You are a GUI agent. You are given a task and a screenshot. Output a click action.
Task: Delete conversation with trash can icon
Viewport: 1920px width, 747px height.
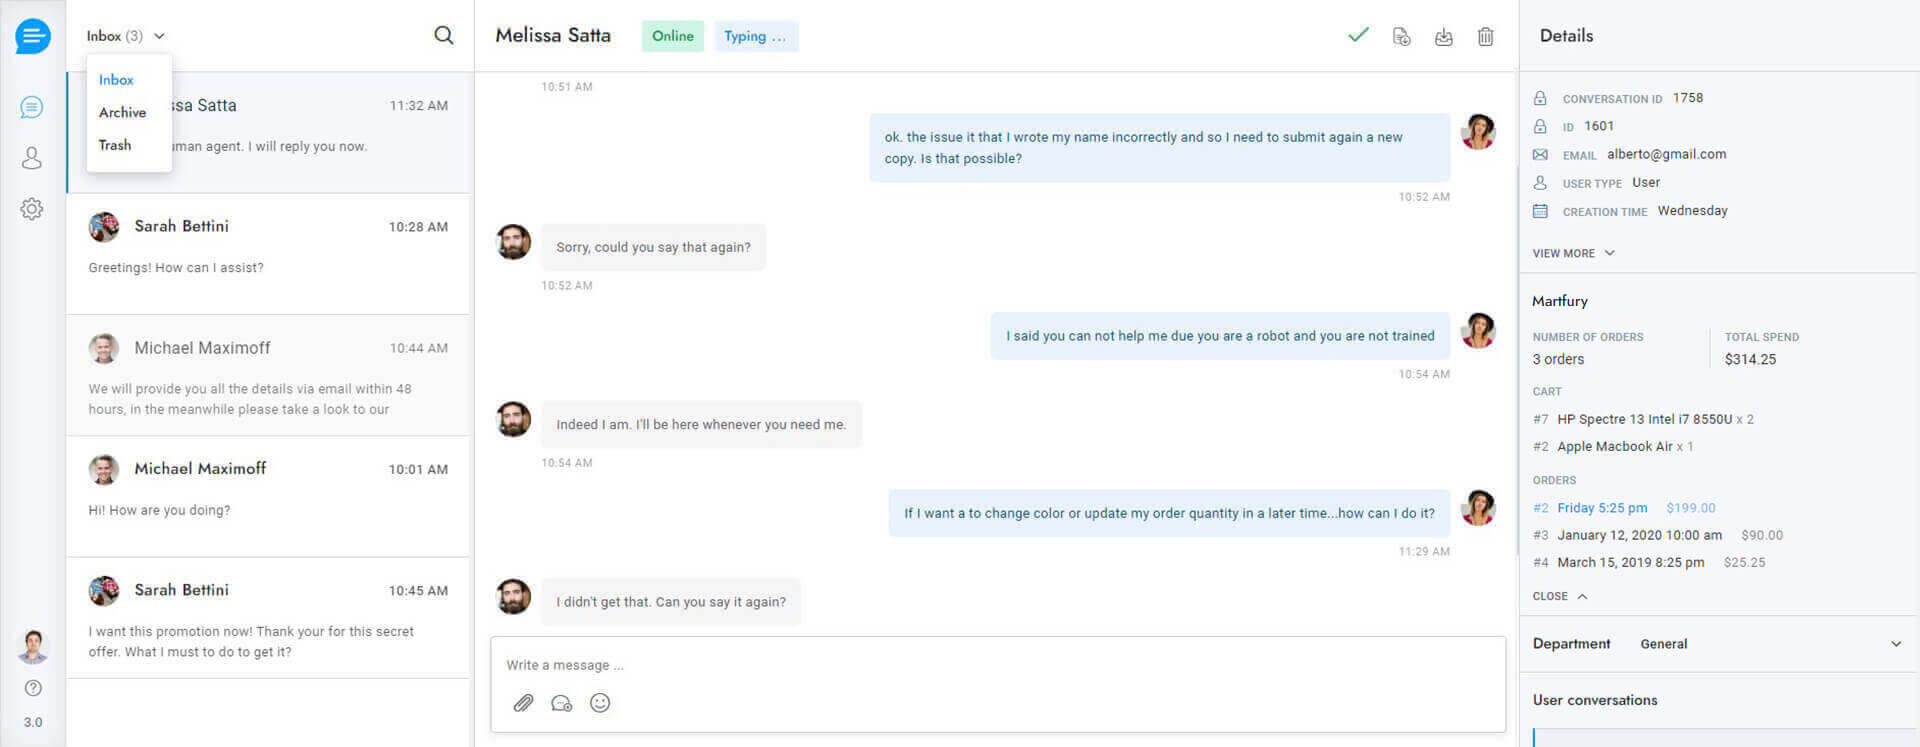1486,37
